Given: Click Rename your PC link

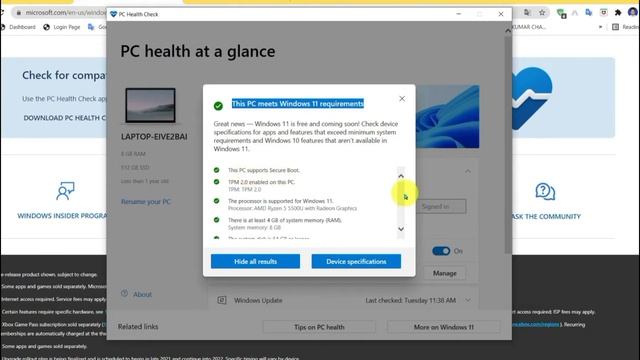Looking at the screenshot, I should click(146, 202).
